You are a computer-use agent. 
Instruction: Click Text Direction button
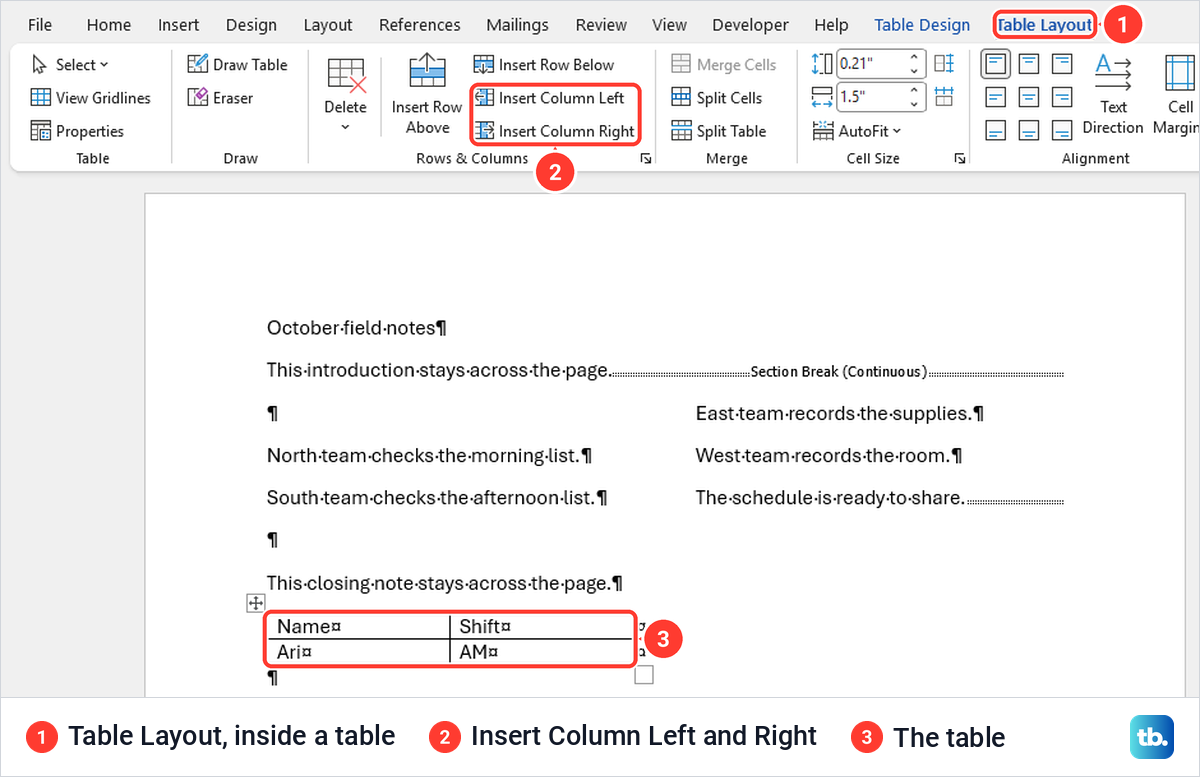pyautogui.click(x=1113, y=95)
